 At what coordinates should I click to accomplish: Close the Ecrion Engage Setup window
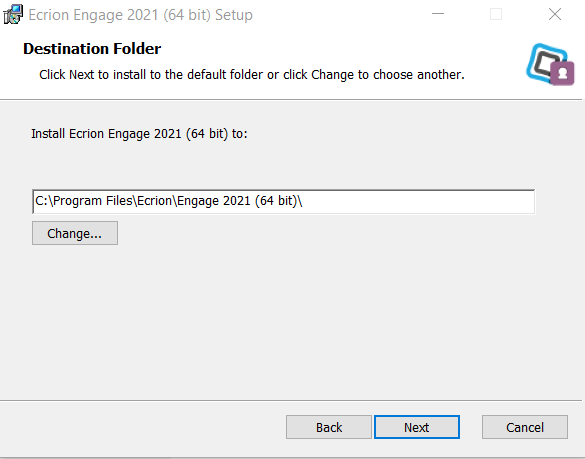coord(555,14)
